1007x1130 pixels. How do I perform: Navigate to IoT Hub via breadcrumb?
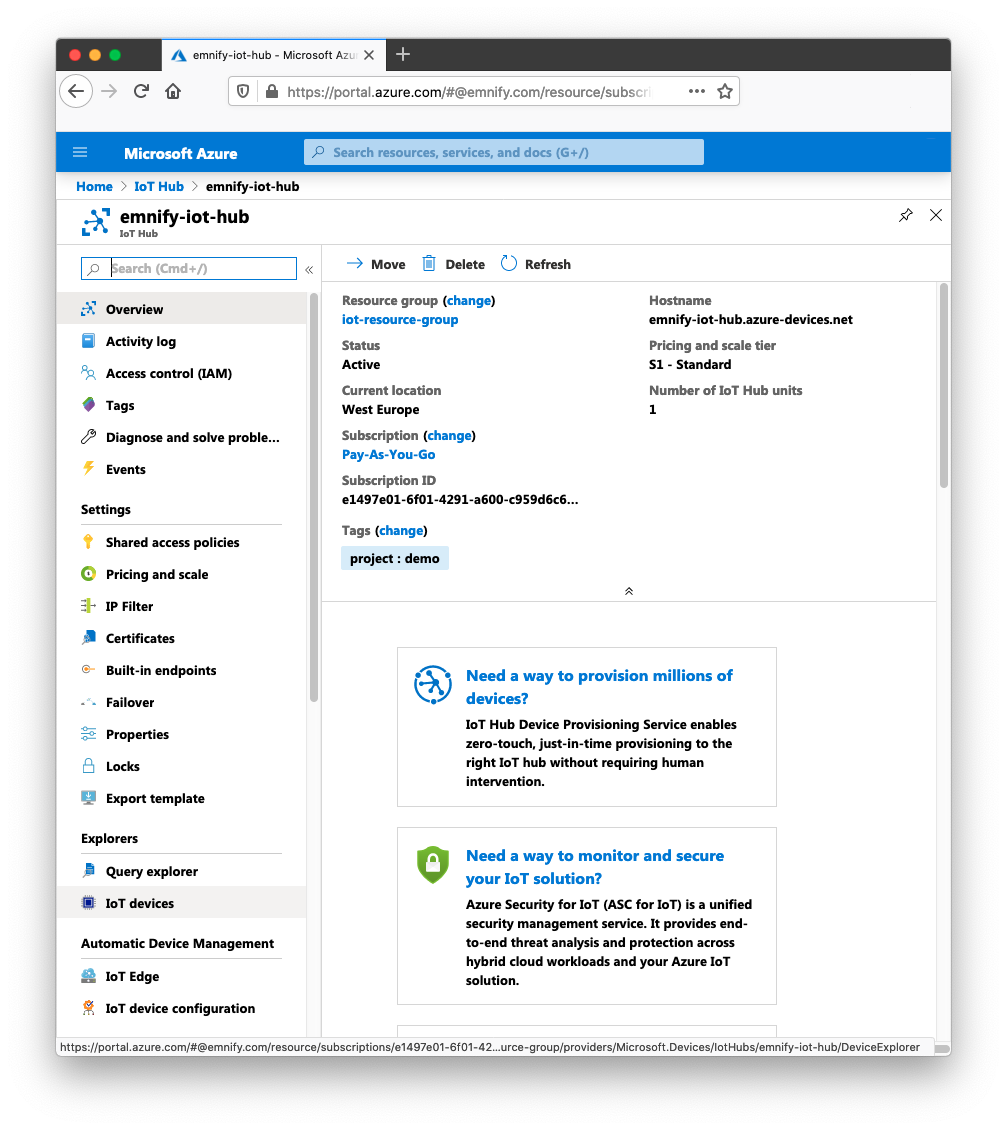pyautogui.click(x=159, y=186)
